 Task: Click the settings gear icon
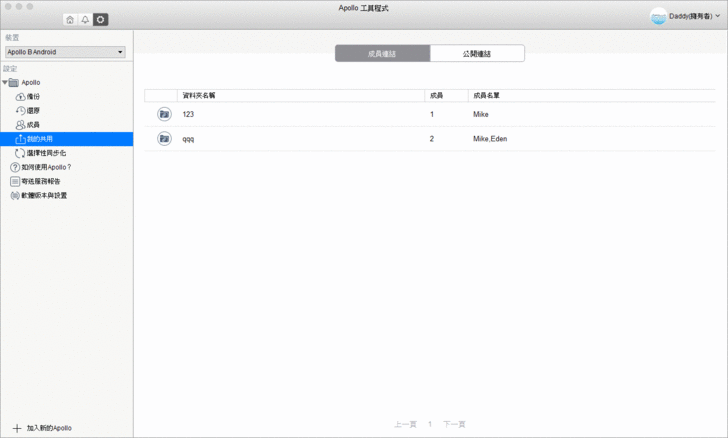[100, 20]
